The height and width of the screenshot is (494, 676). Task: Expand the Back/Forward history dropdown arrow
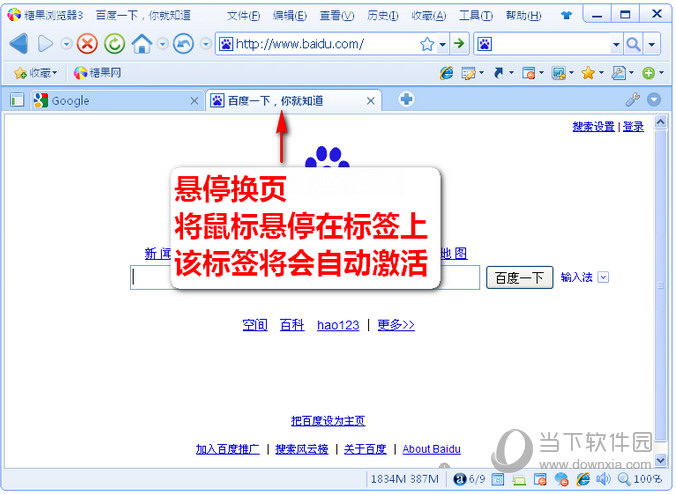click(x=66, y=44)
